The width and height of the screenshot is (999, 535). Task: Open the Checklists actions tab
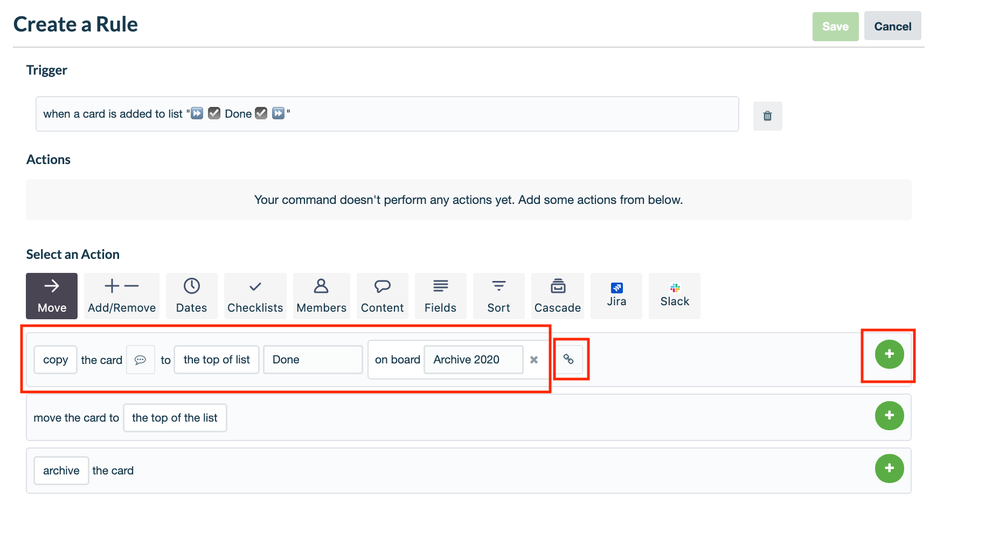pyautogui.click(x=255, y=296)
